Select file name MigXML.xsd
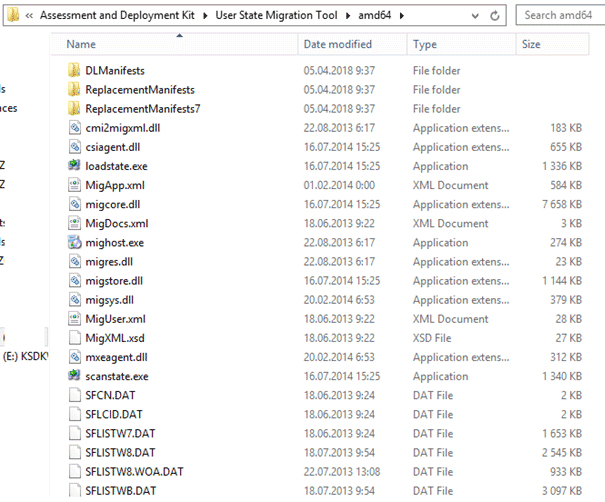Image resolution: width=605 pixels, height=502 pixels. [115, 338]
